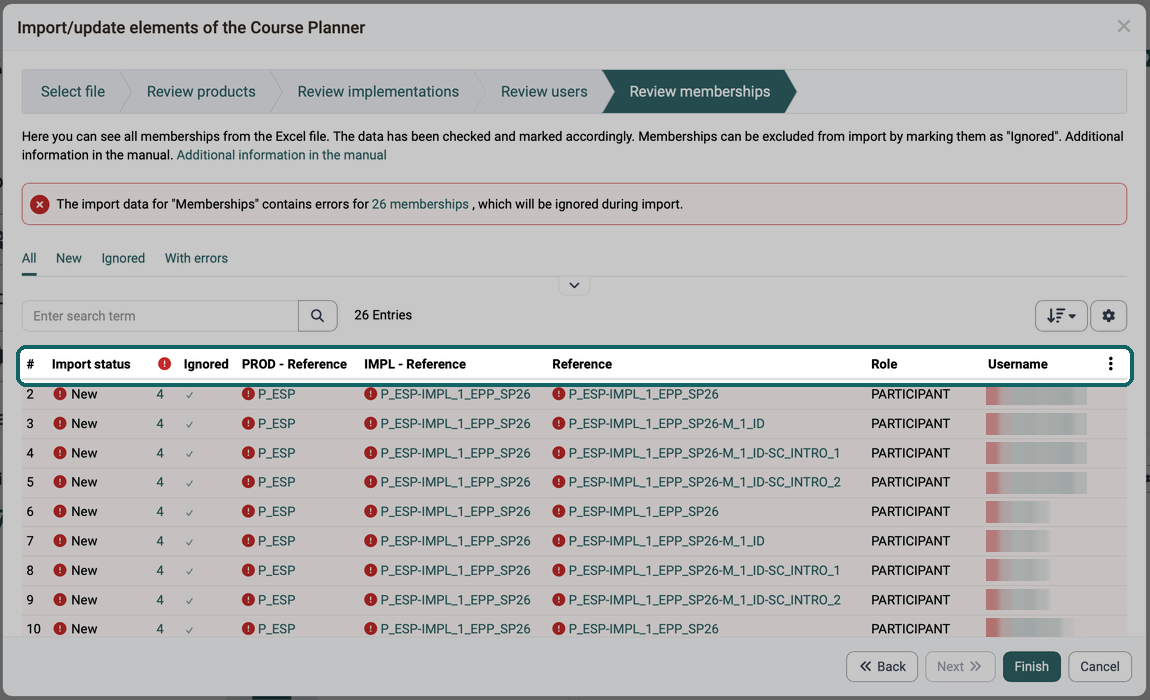The height and width of the screenshot is (700, 1150).
Task: Toggle the Ignored checkmark in row 3
Action: coord(189,424)
